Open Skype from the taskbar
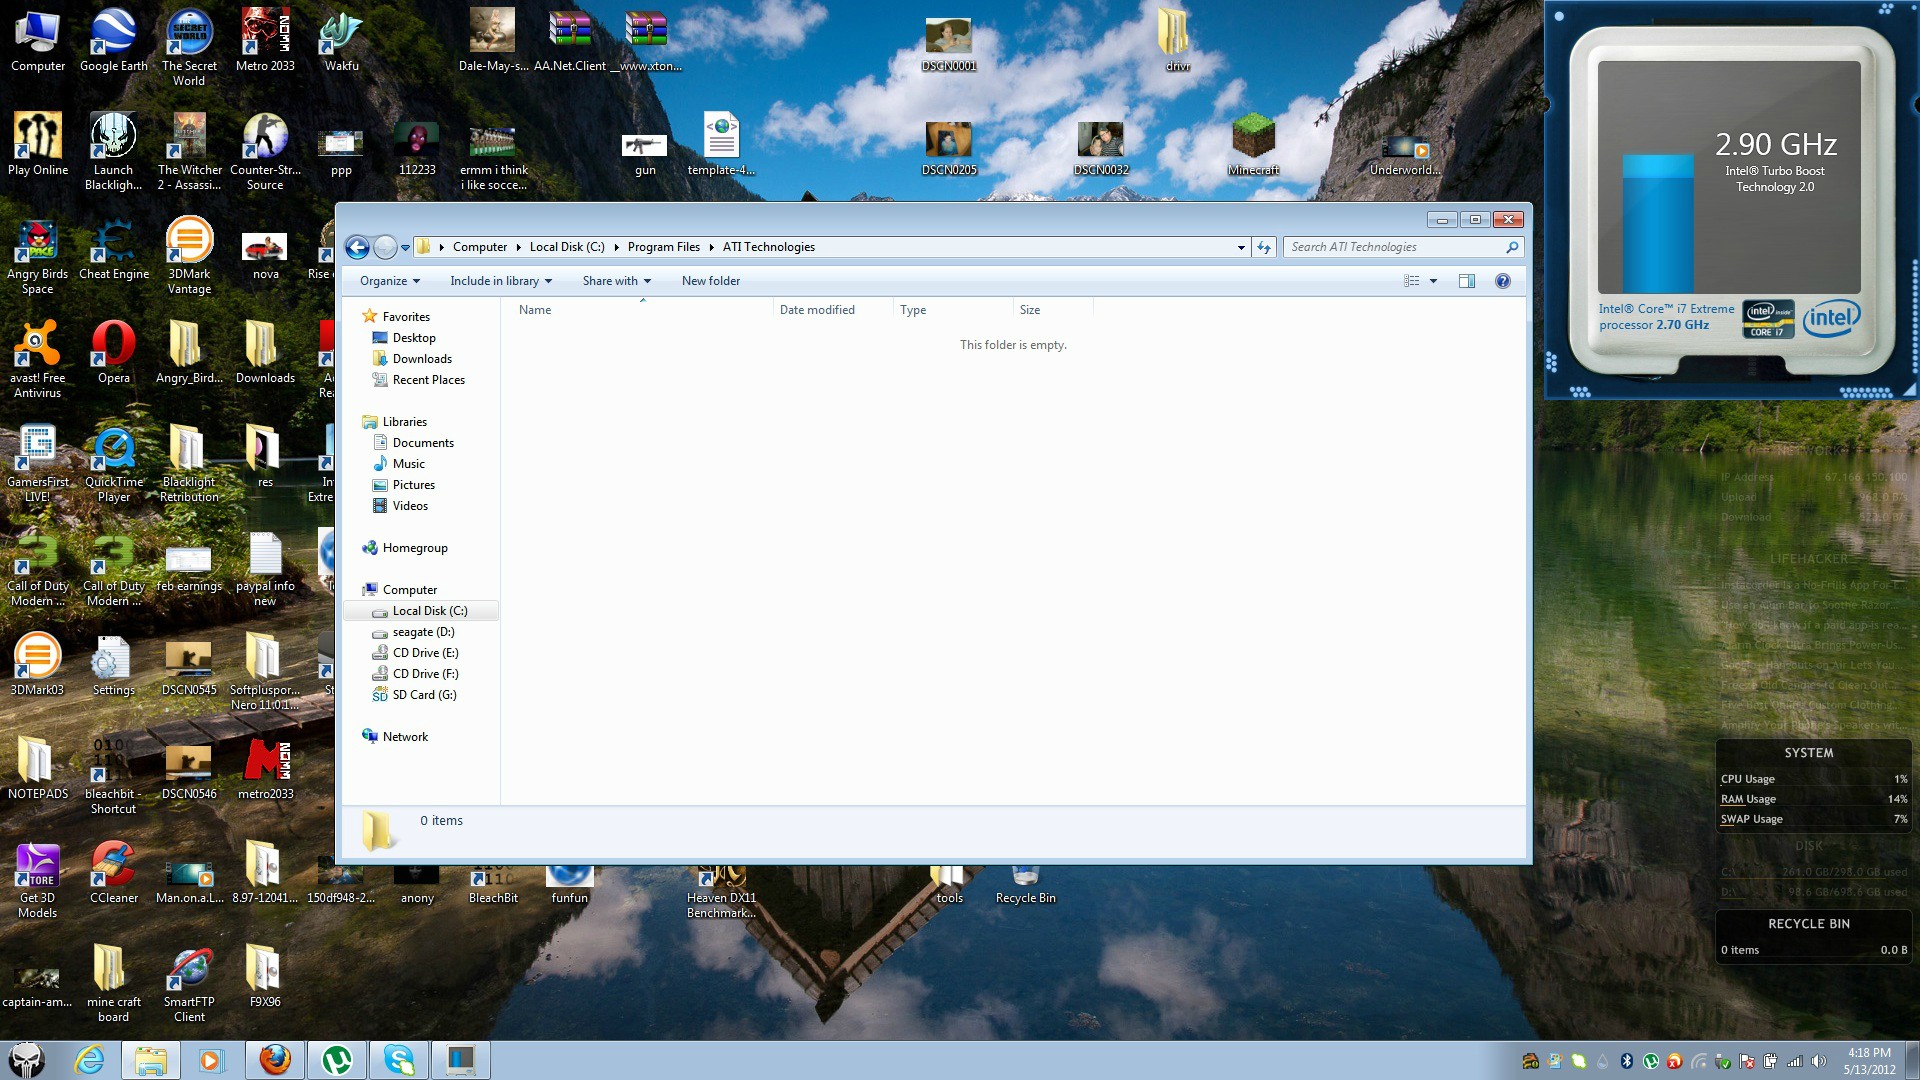 [x=399, y=1060]
